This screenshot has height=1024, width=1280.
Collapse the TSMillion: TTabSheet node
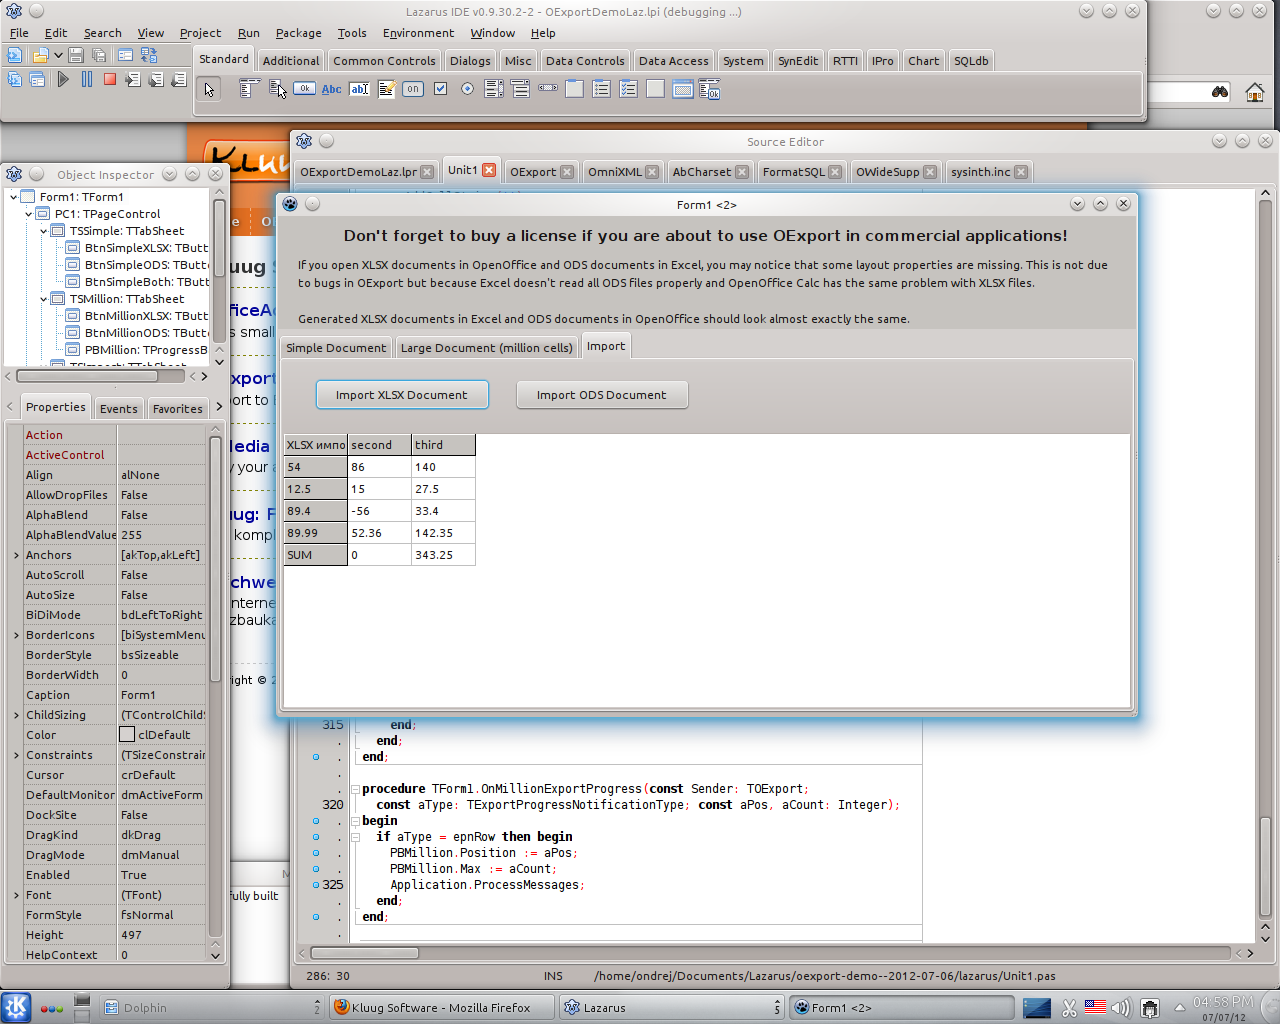tap(45, 299)
